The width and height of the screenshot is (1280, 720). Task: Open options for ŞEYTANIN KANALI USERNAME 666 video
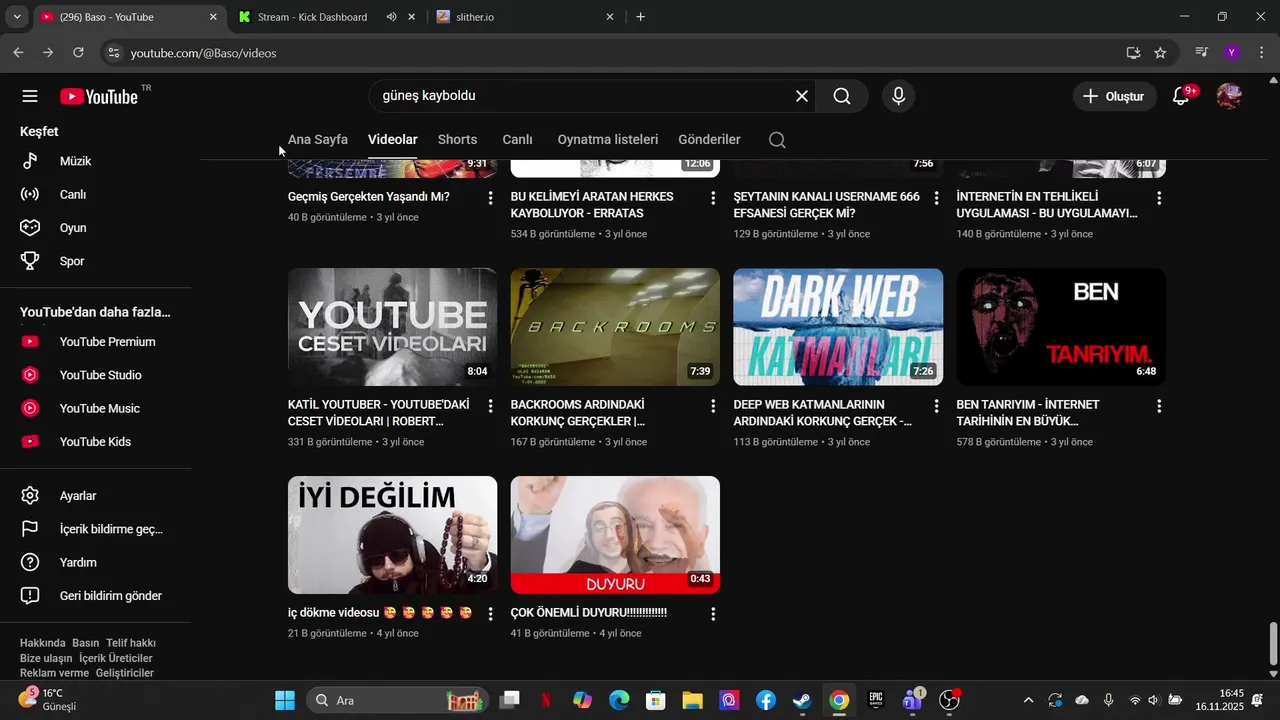pyautogui.click(x=936, y=198)
